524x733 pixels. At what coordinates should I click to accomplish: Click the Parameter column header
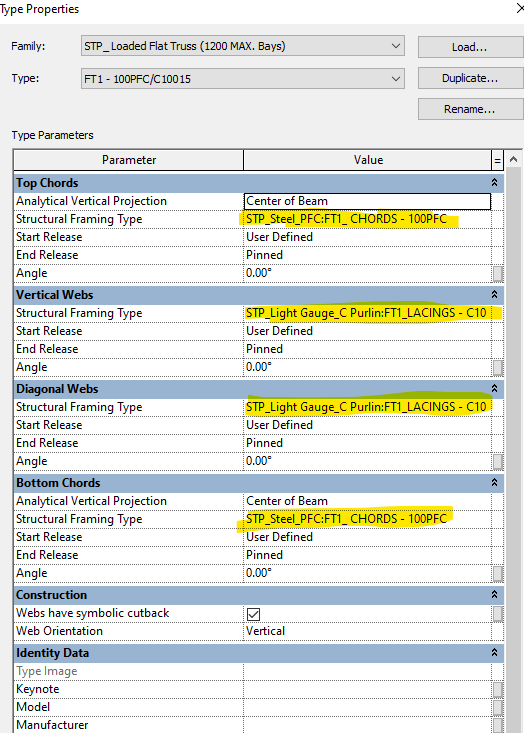[x=129, y=160]
